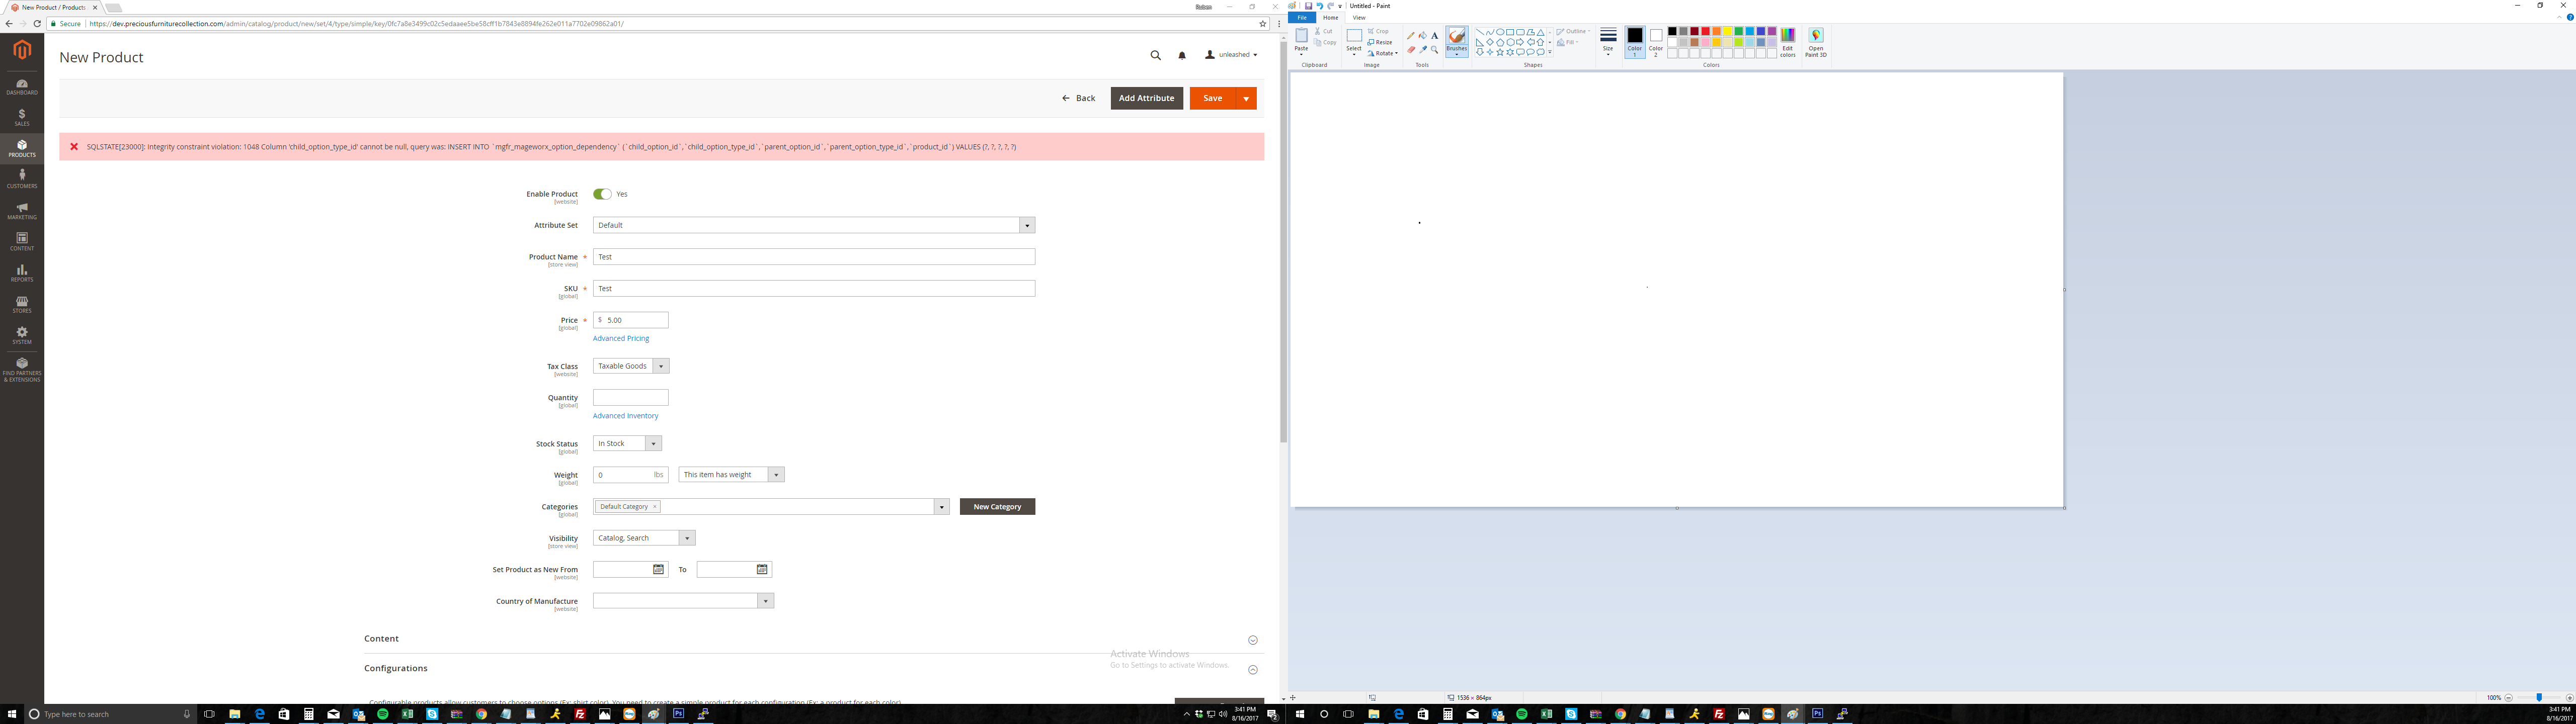Click the search magnifier in Magento header
2576x724 pixels.
point(1155,56)
